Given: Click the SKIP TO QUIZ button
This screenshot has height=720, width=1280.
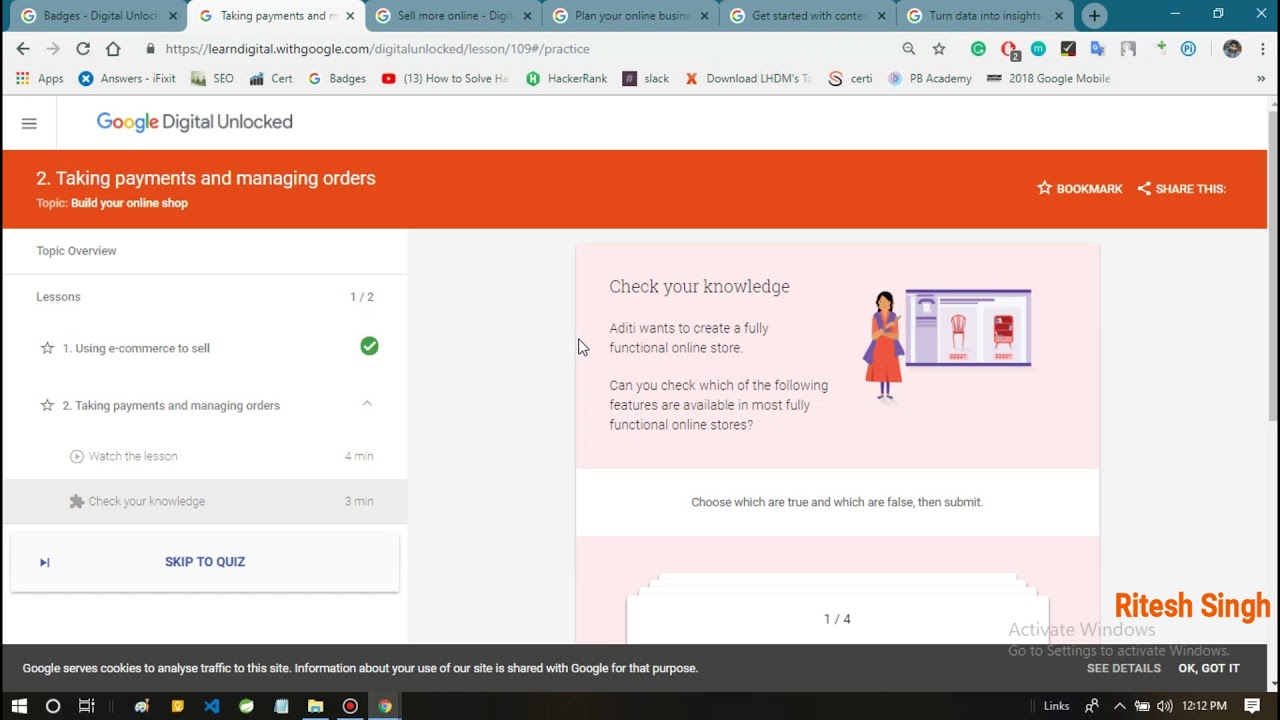Looking at the screenshot, I should click(205, 562).
